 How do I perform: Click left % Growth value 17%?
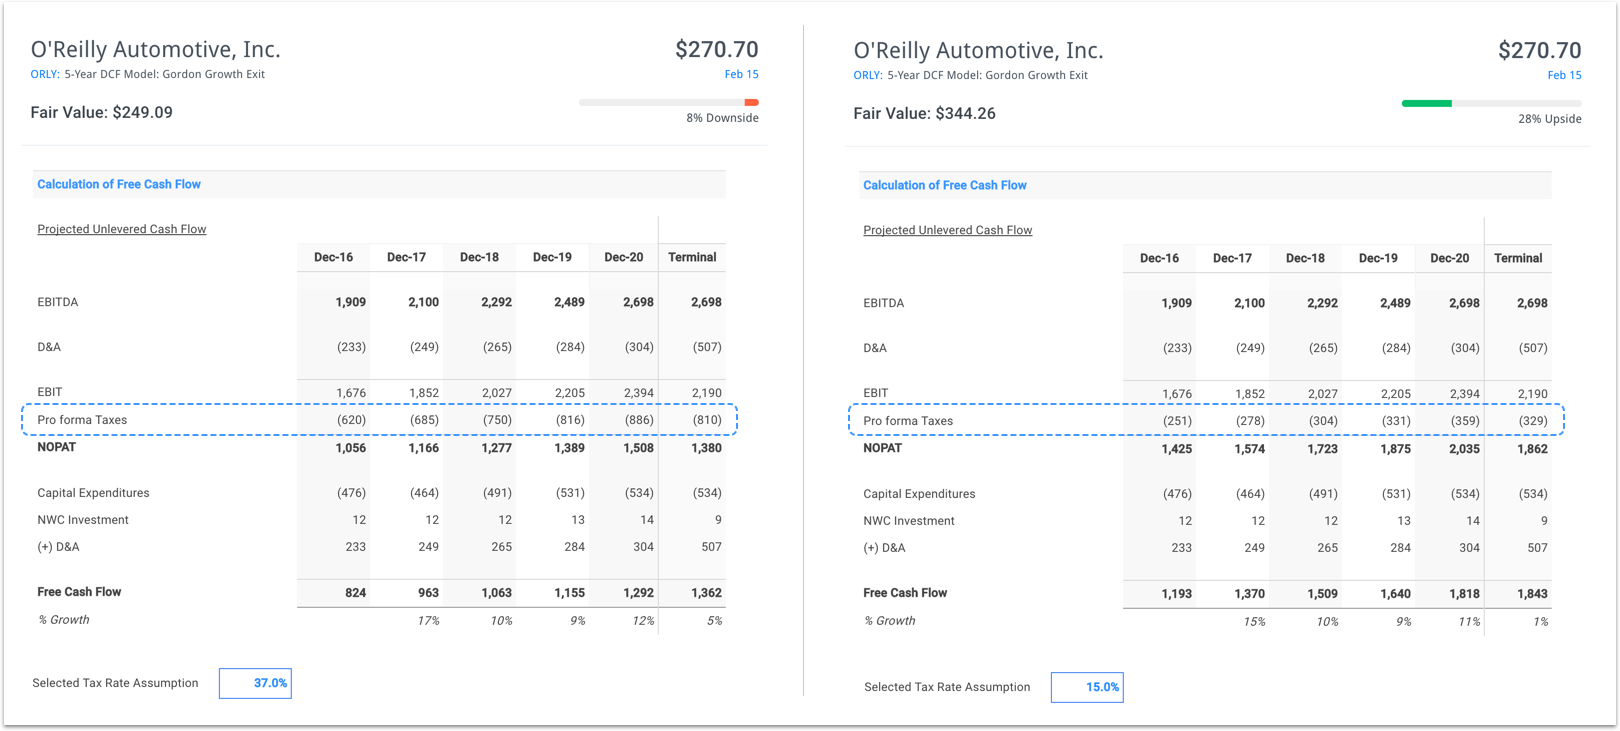point(428,621)
